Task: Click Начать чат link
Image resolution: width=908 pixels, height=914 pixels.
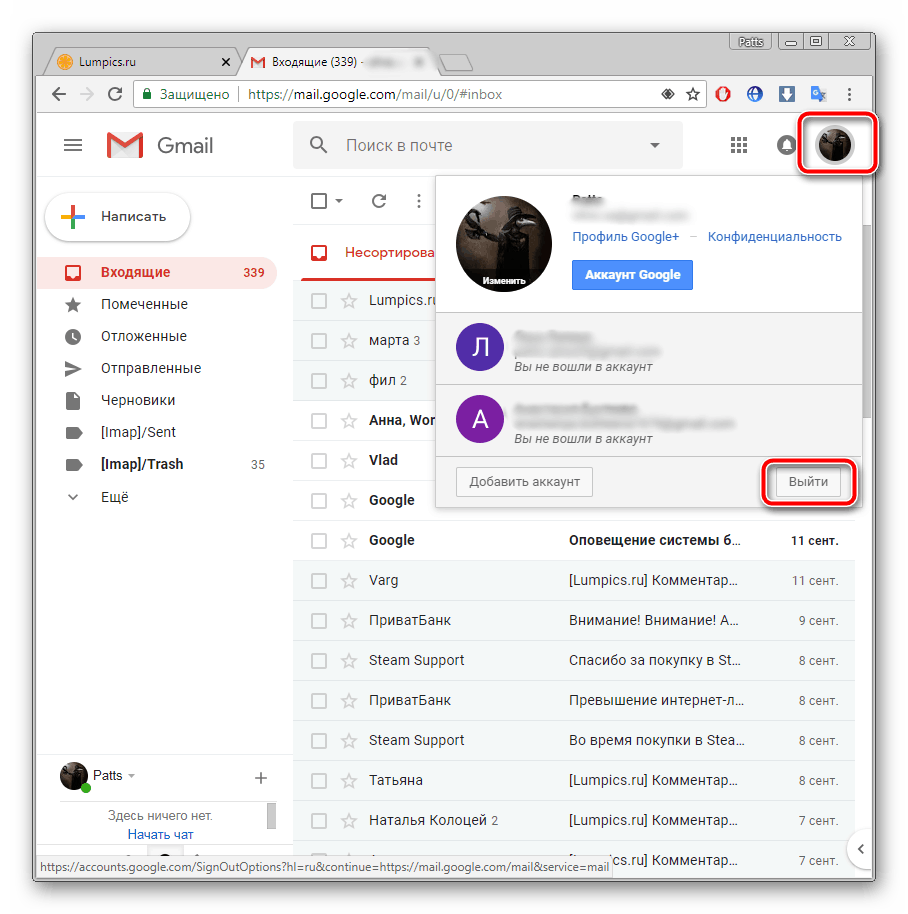Action: (160, 835)
